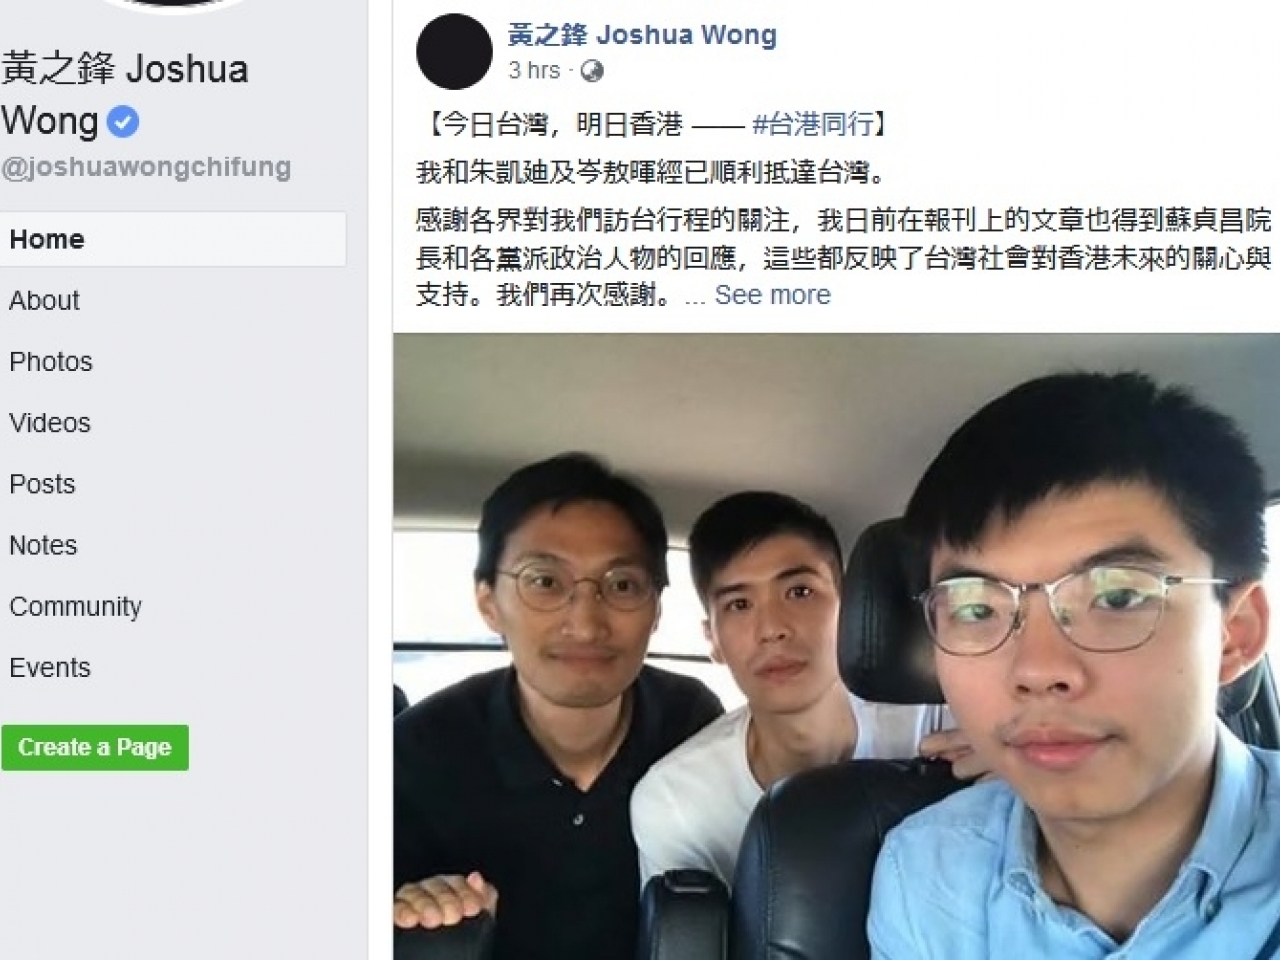Click the post author's profile avatar
1280x960 pixels.
pyautogui.click(x=454, y=51)
